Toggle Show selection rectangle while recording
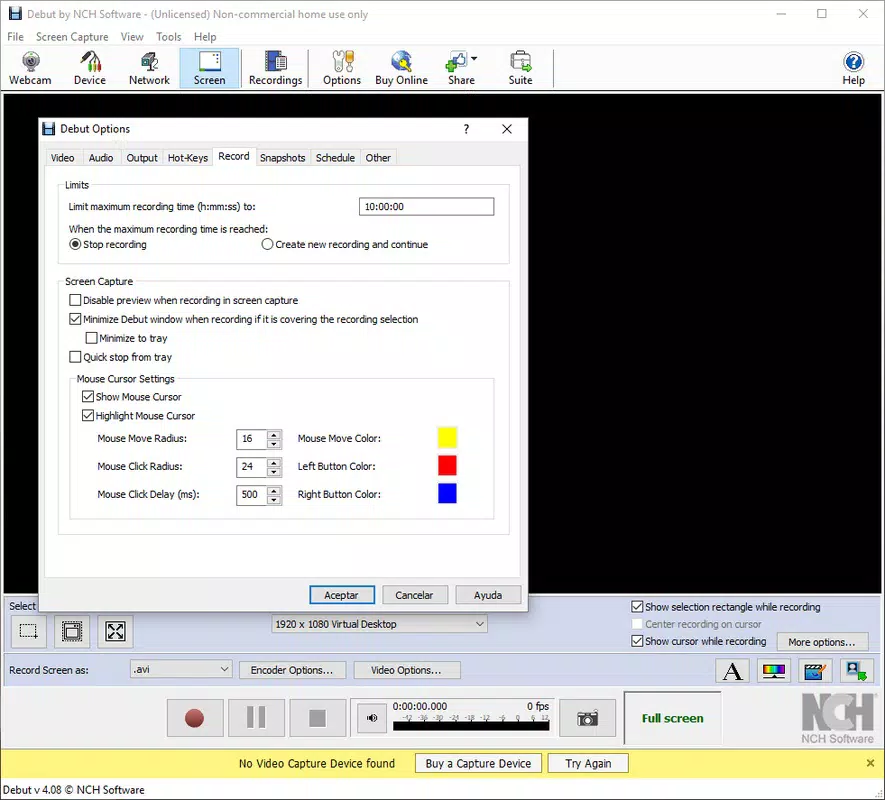Screen dimensions: 885x800 [x=637, y=607]
